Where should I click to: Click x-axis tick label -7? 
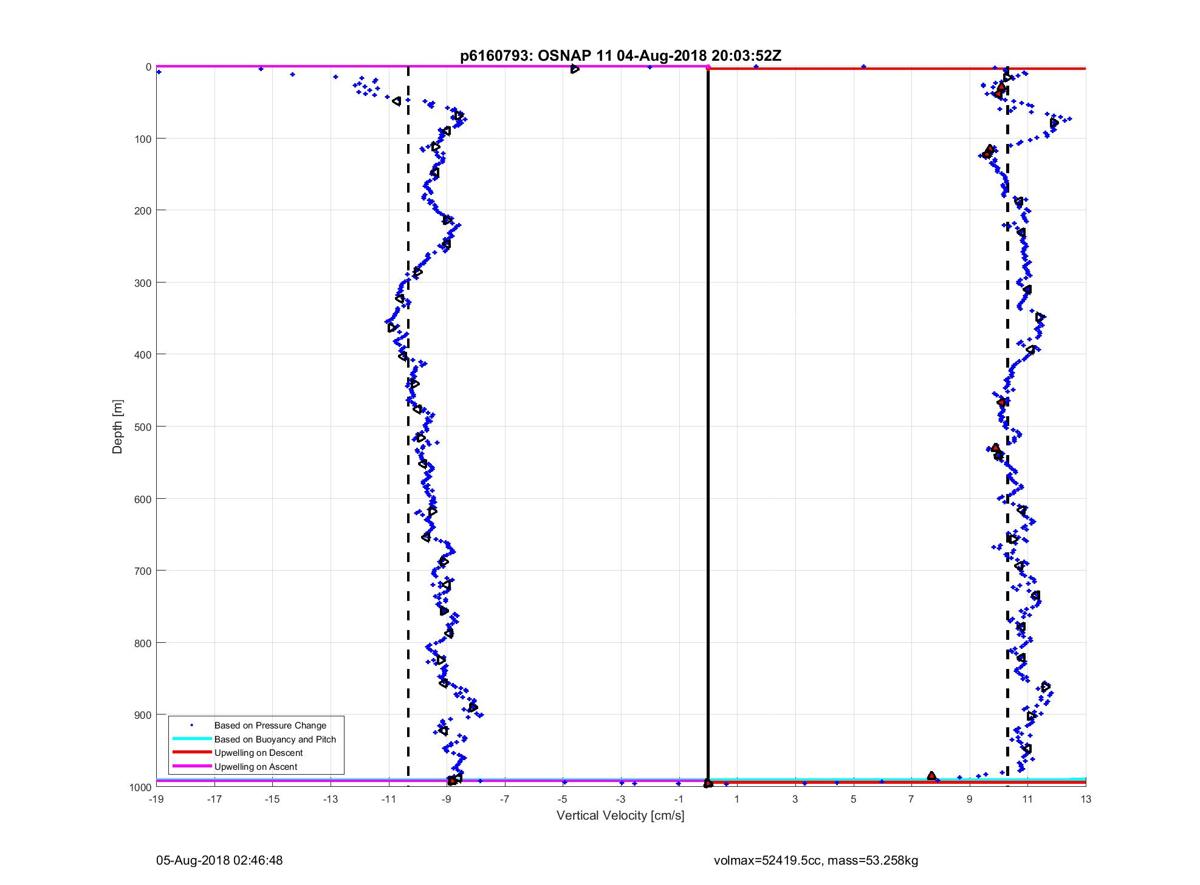click(x=505, y=799)
